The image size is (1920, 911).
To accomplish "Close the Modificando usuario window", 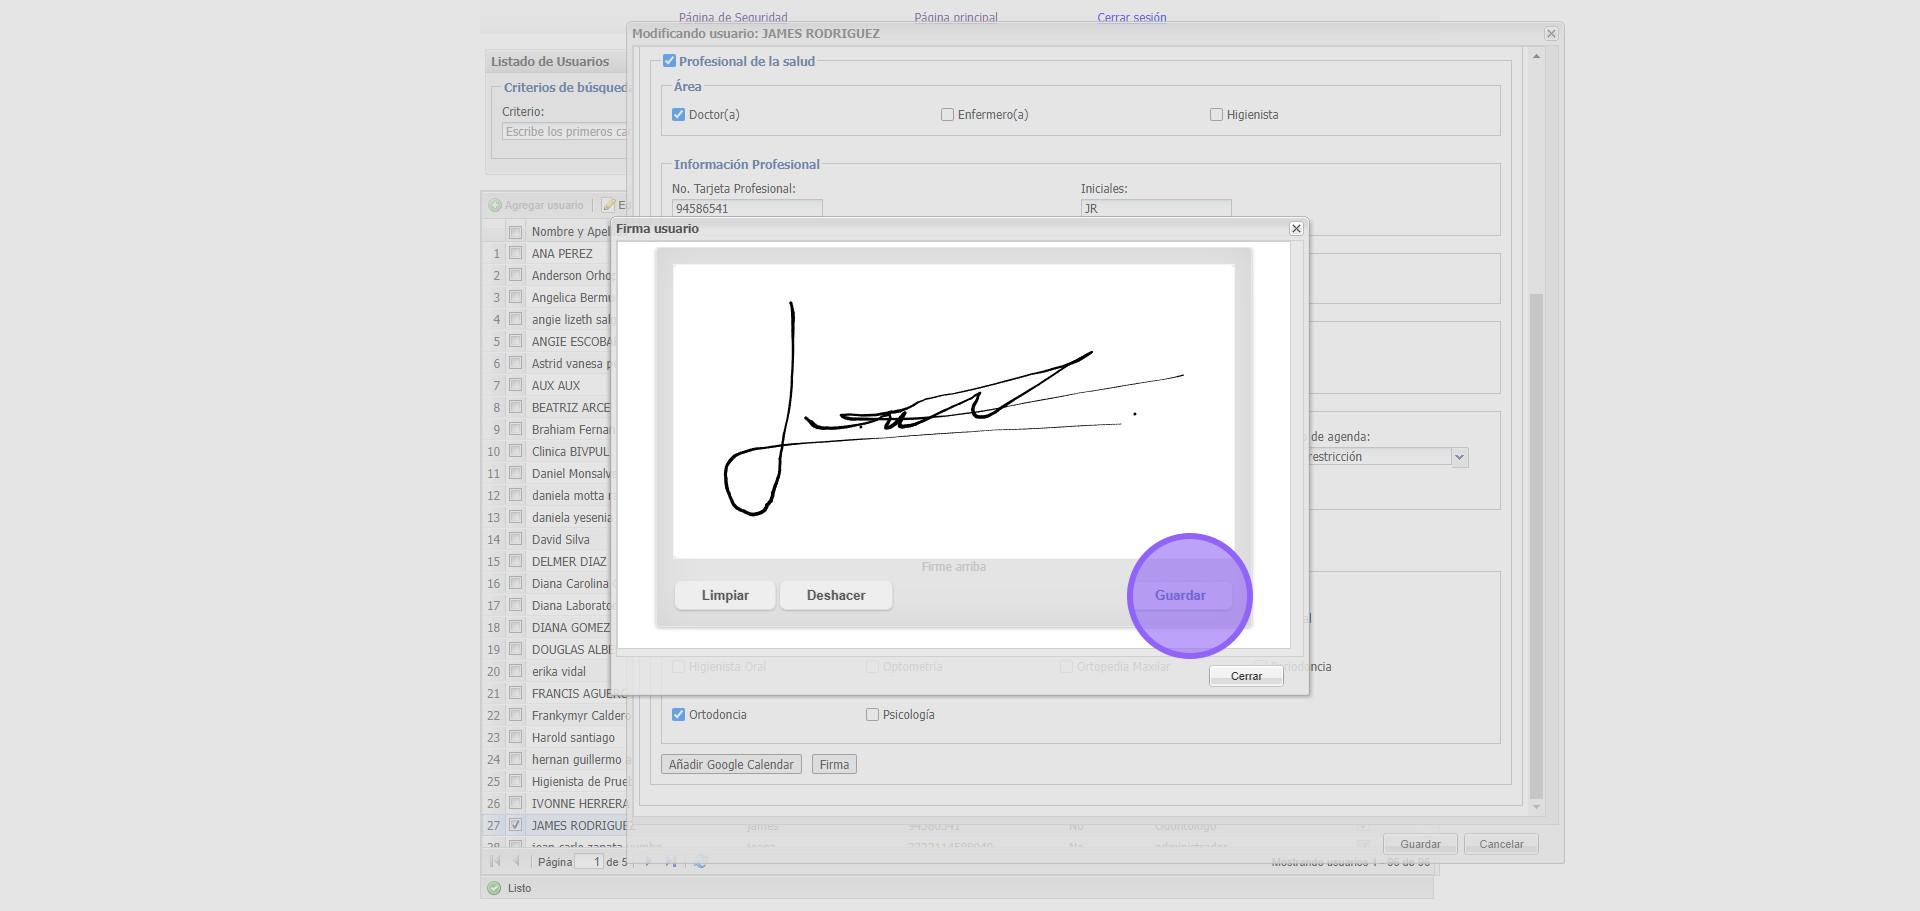I will click(x=1551, y=34).
